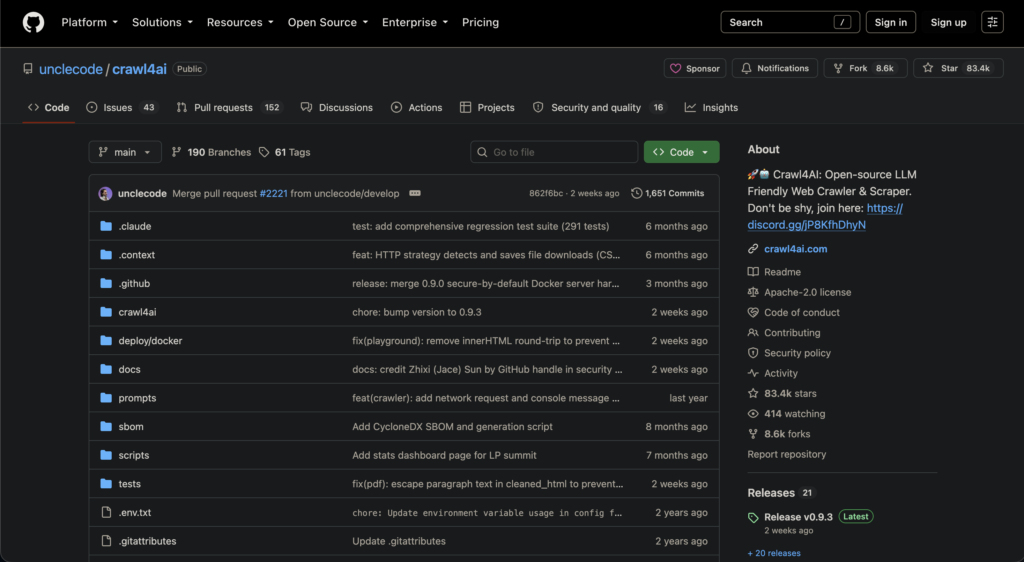Click Pricing in top navigation
Image resolution: width=1024 pixels, height=562 pixels.
[x=480, y=22]
